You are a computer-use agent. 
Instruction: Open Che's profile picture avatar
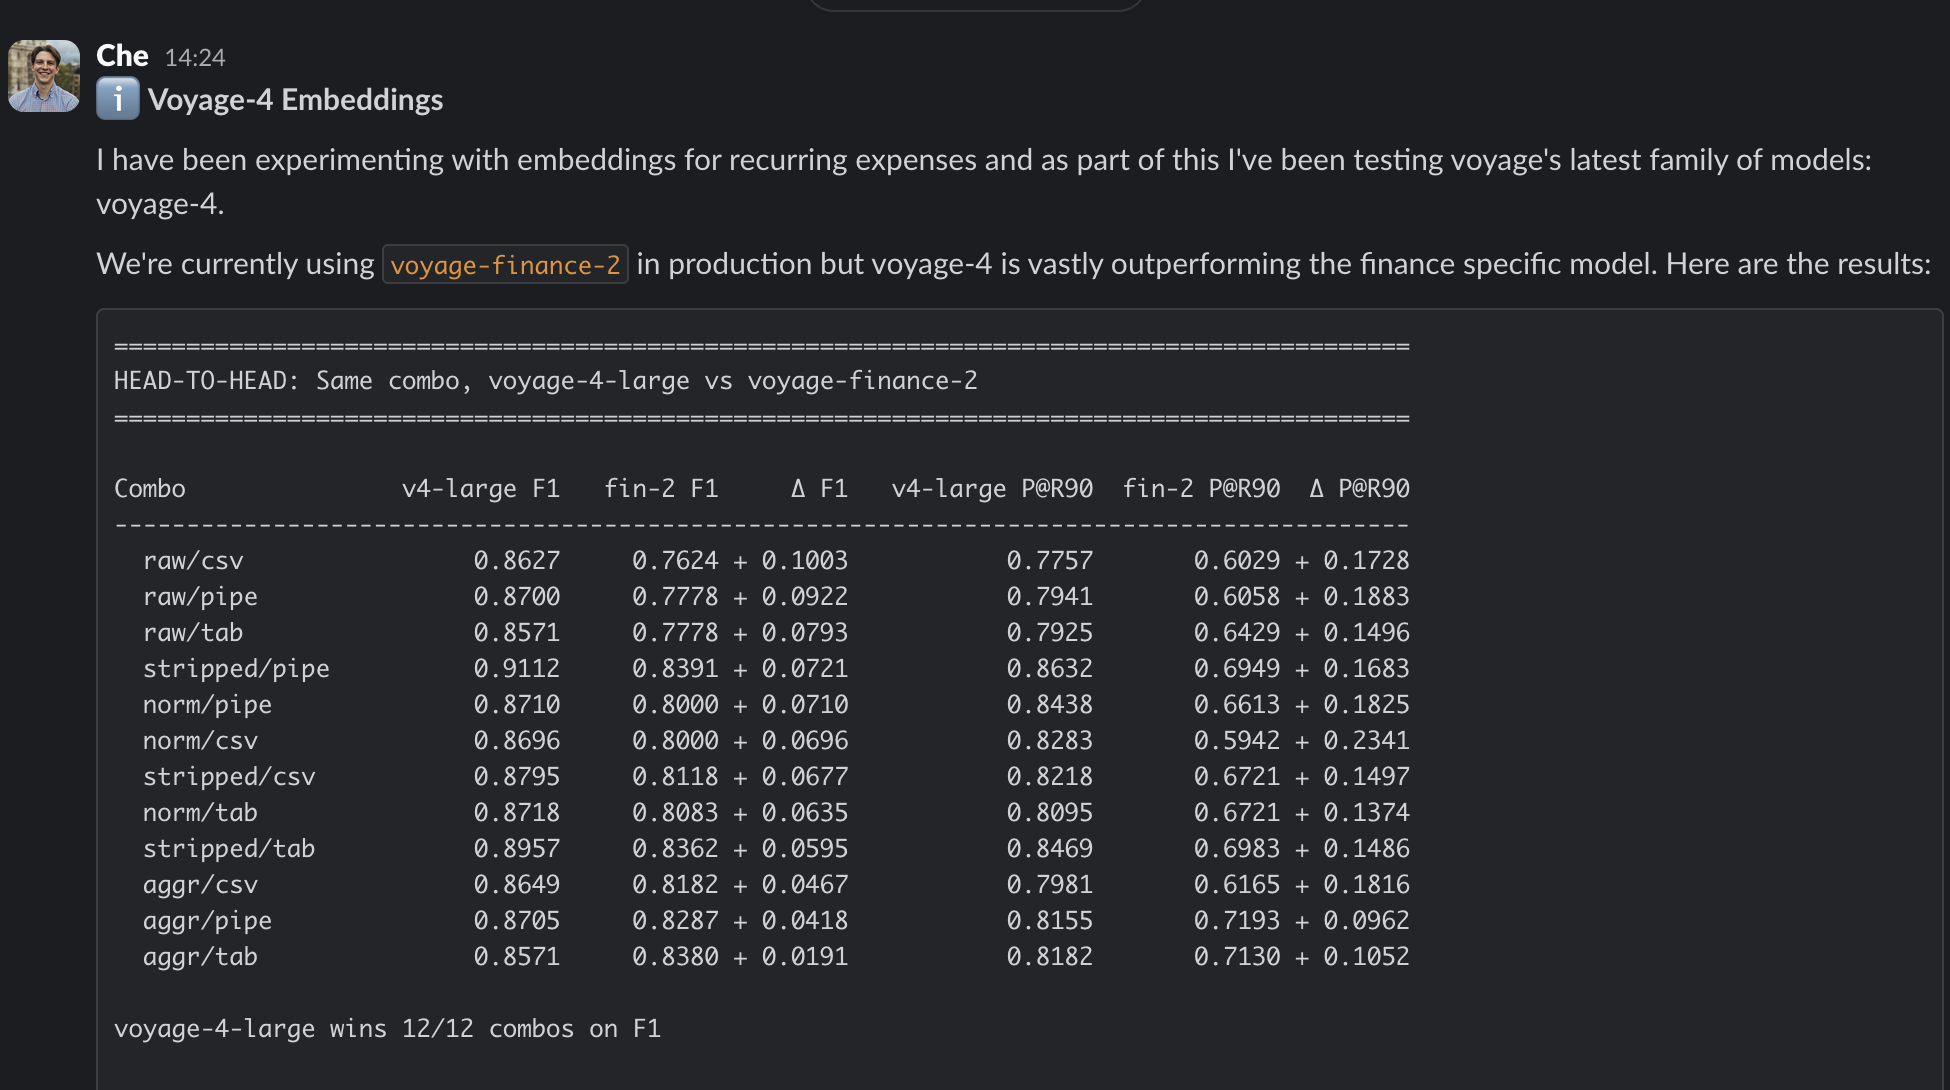tap(44, 76)
